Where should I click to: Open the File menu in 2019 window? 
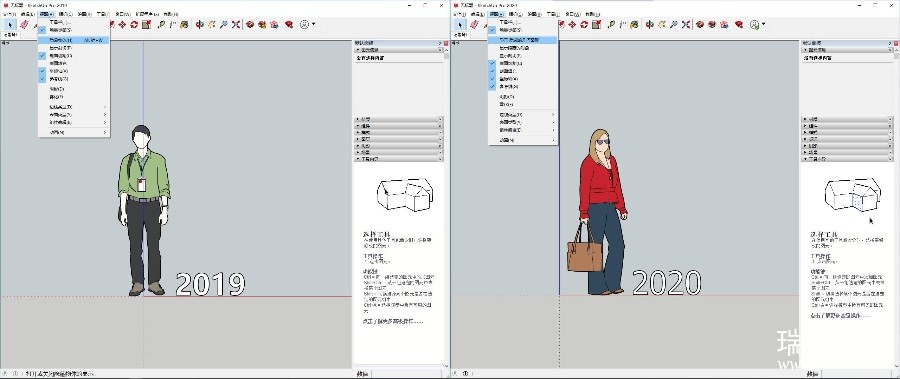(10, 14)
